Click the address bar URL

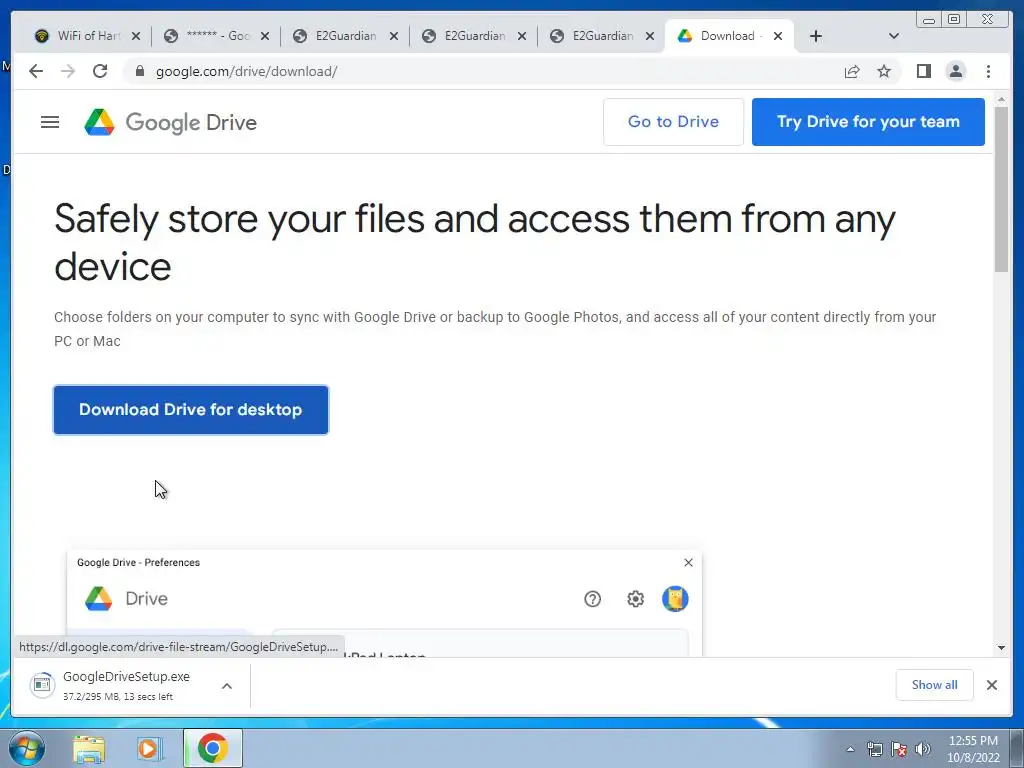tap(246, 71)
